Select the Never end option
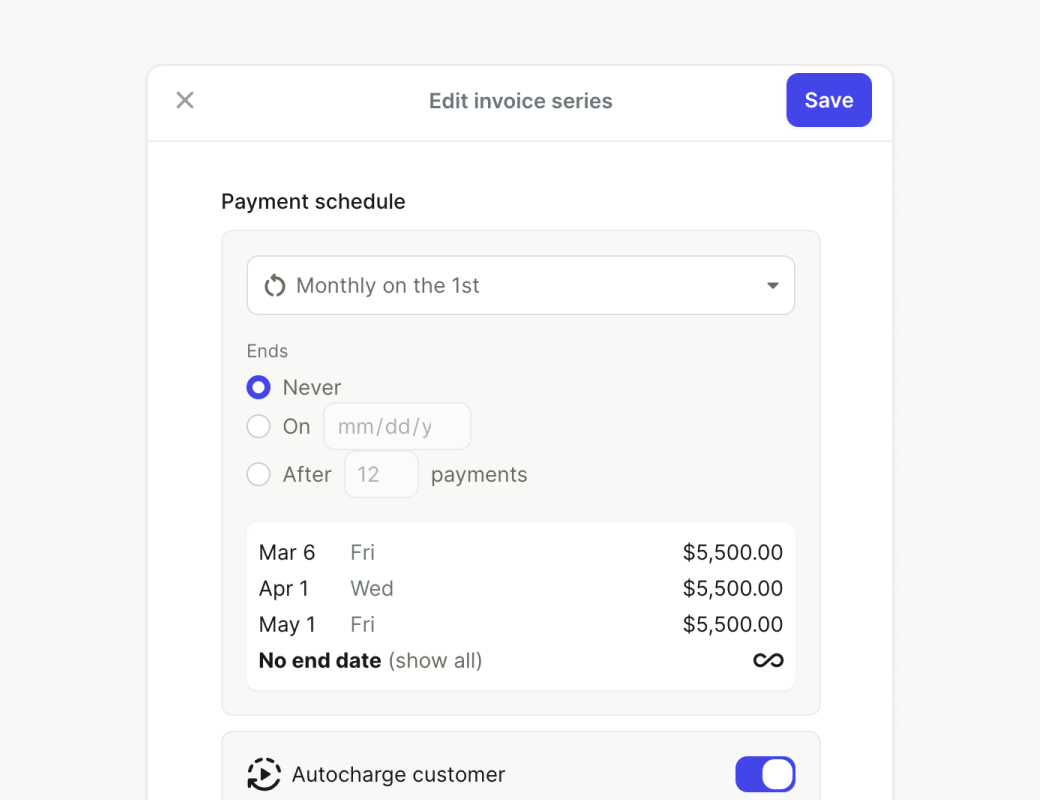The image size is (1040, 800). click(x=258, y=387)
